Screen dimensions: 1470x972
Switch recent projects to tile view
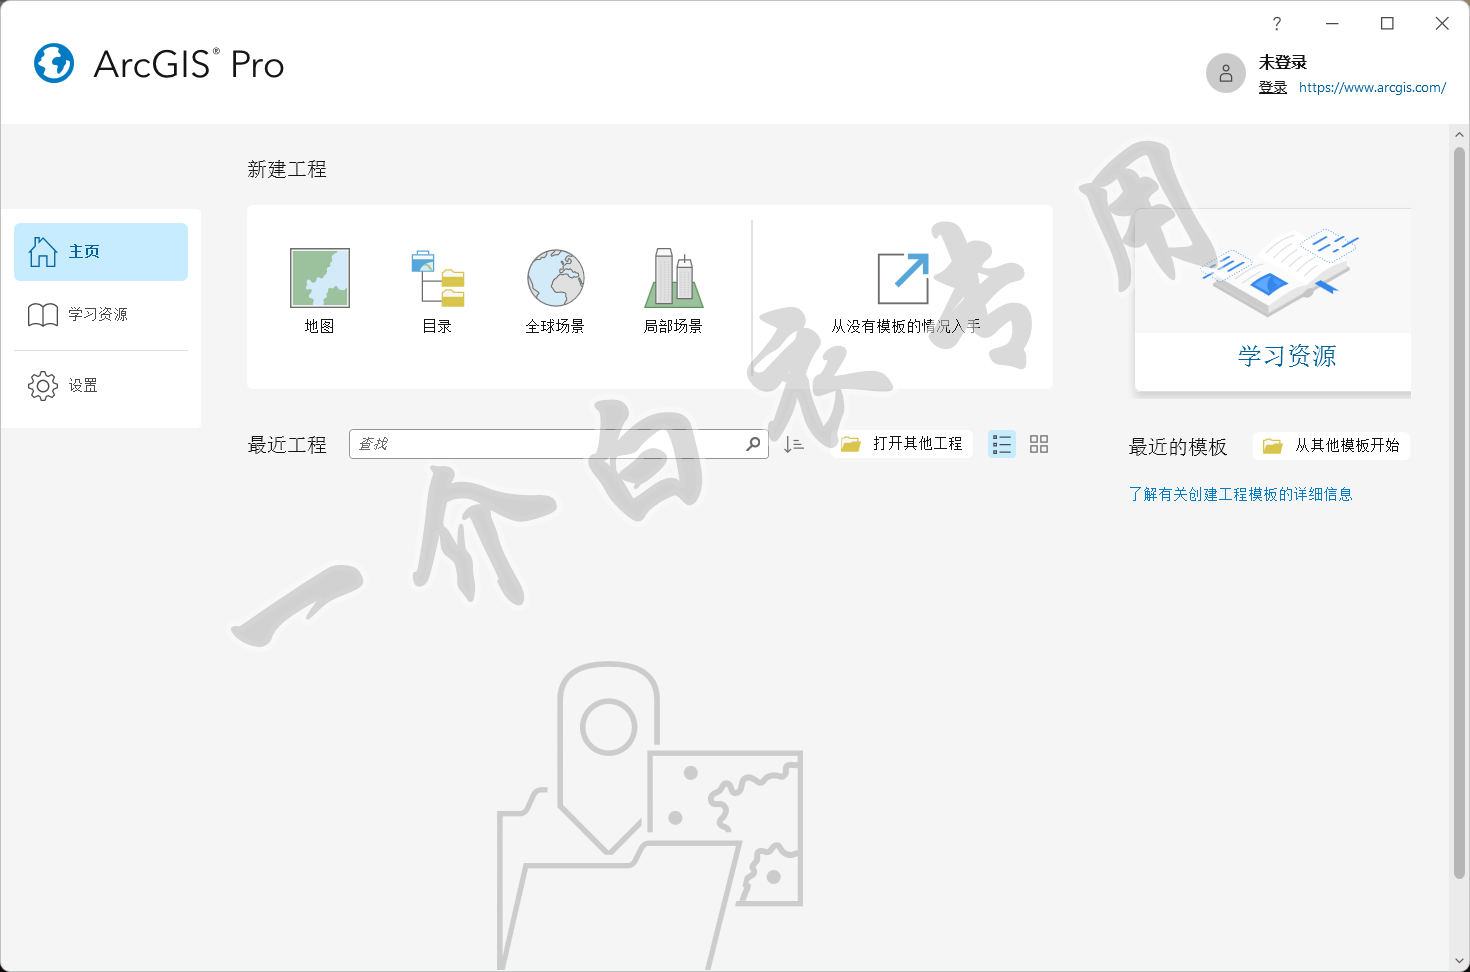click(x=1039, y=444)
